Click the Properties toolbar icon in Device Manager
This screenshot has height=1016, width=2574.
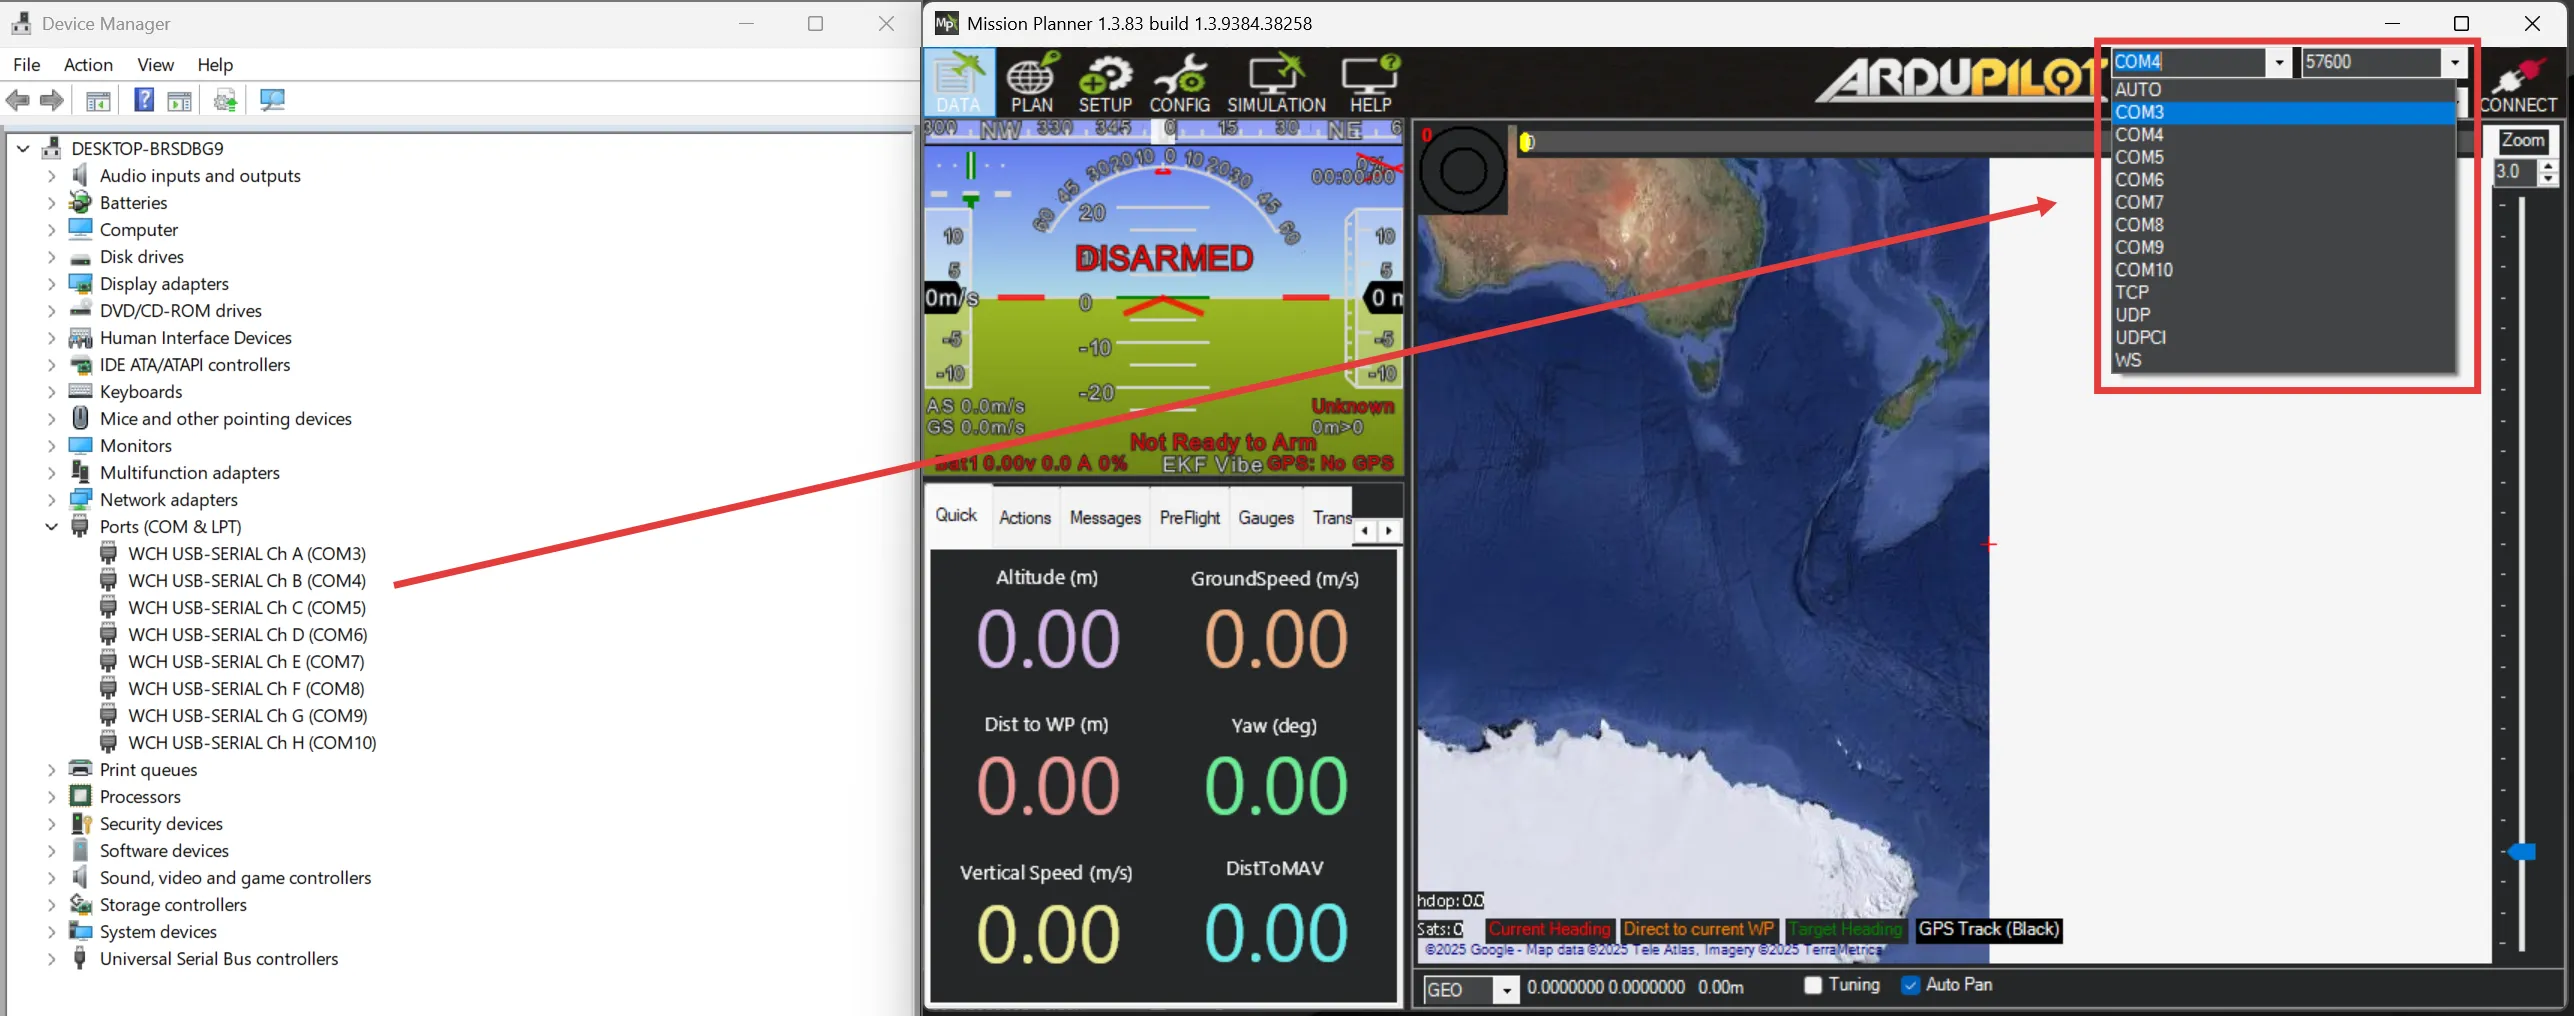pos(180,100)
